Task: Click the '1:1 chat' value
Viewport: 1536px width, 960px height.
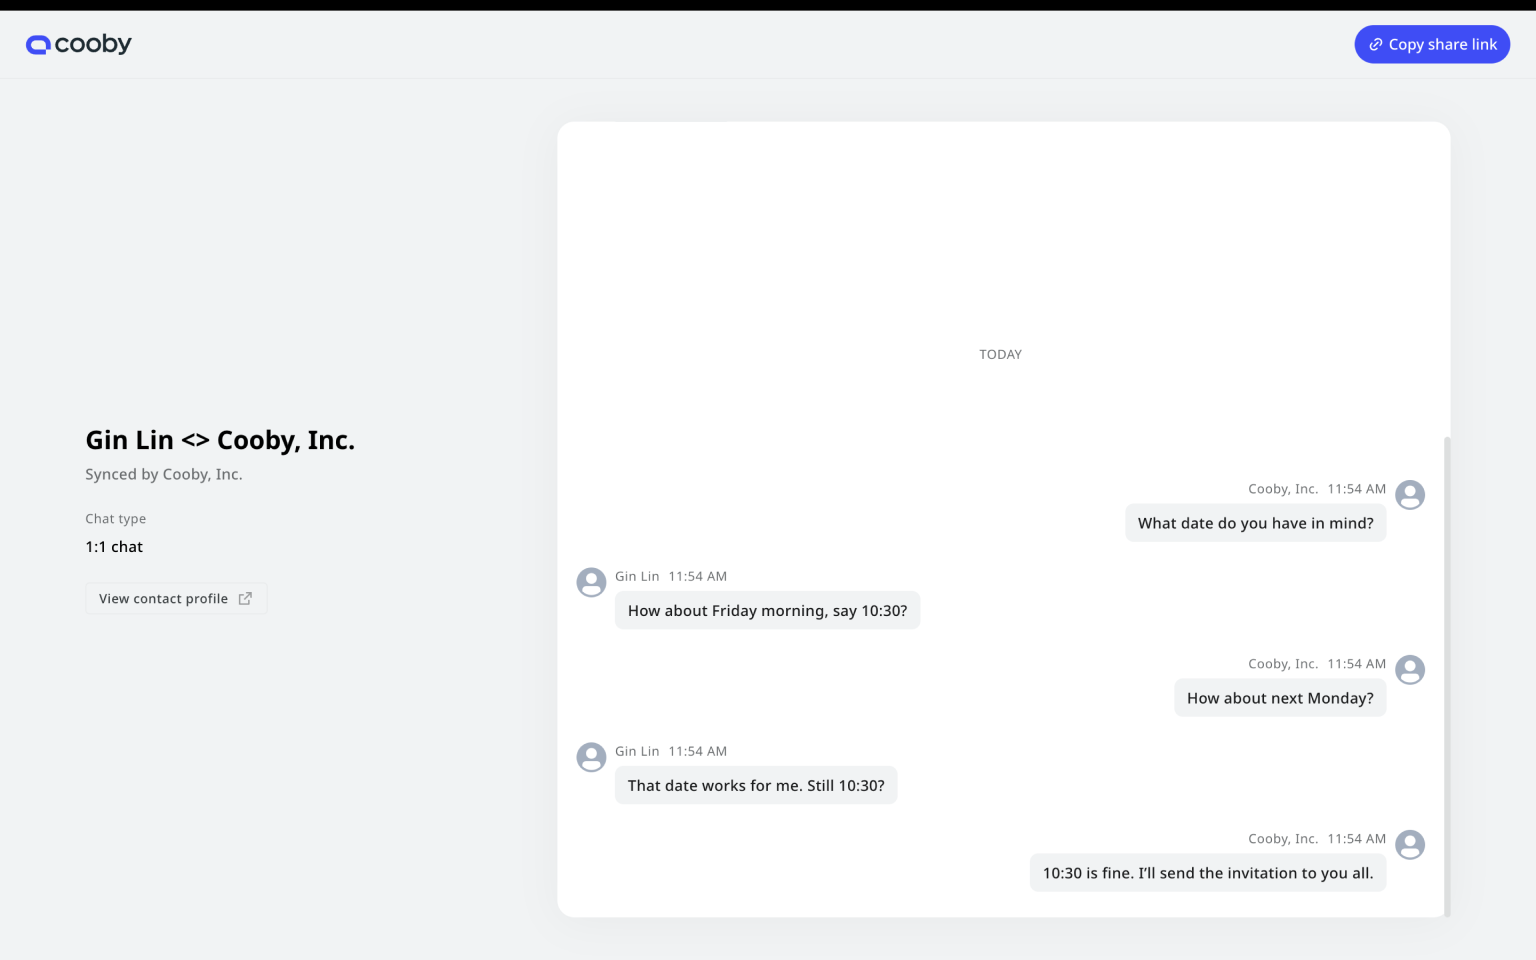Action: (114, 547)
